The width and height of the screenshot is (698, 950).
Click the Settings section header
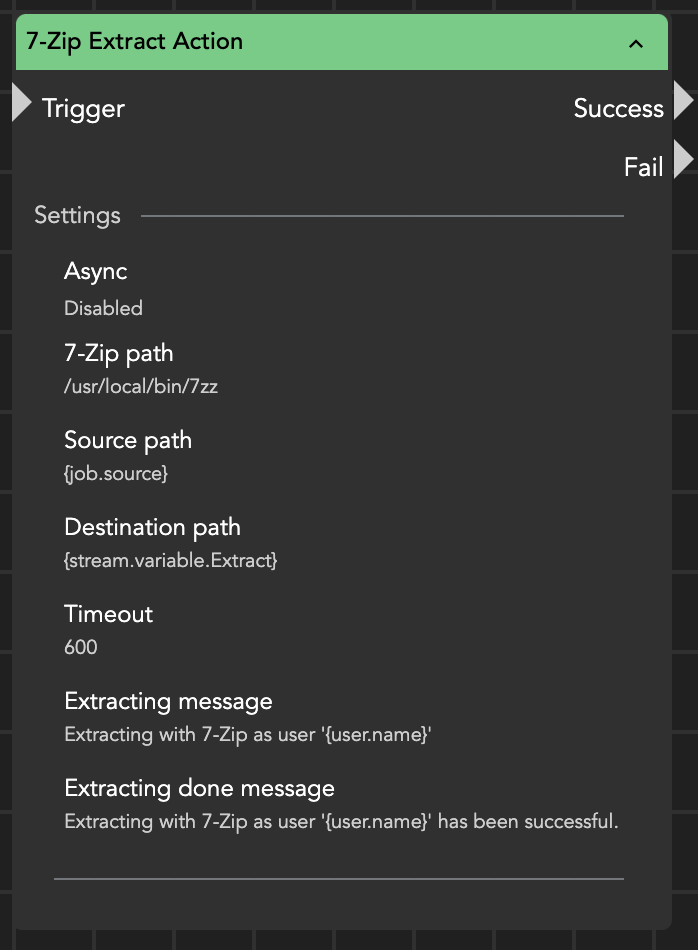point(77,215)
